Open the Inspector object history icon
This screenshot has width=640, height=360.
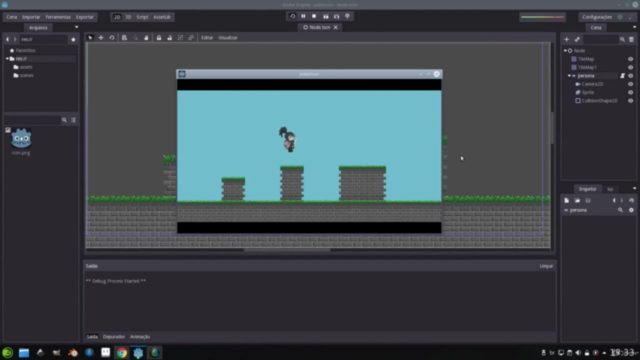(x=631, y=200)
